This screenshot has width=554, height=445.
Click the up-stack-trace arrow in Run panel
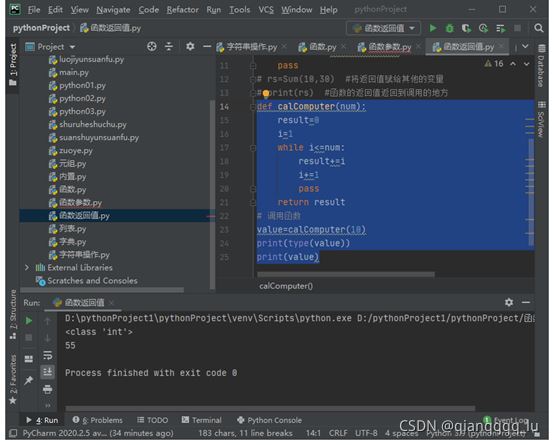click(47, 321)
